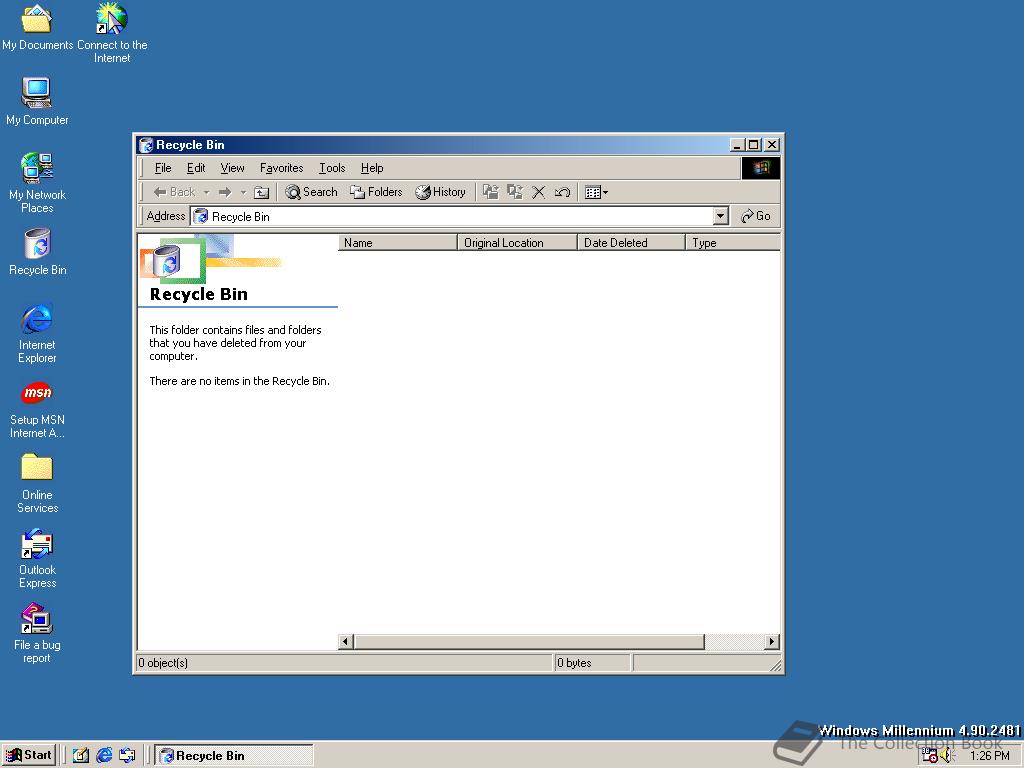The width and height of the screenshot is (1024, 768).
Task: Select File a bug report icon
Action: click(x=37, y=633)
